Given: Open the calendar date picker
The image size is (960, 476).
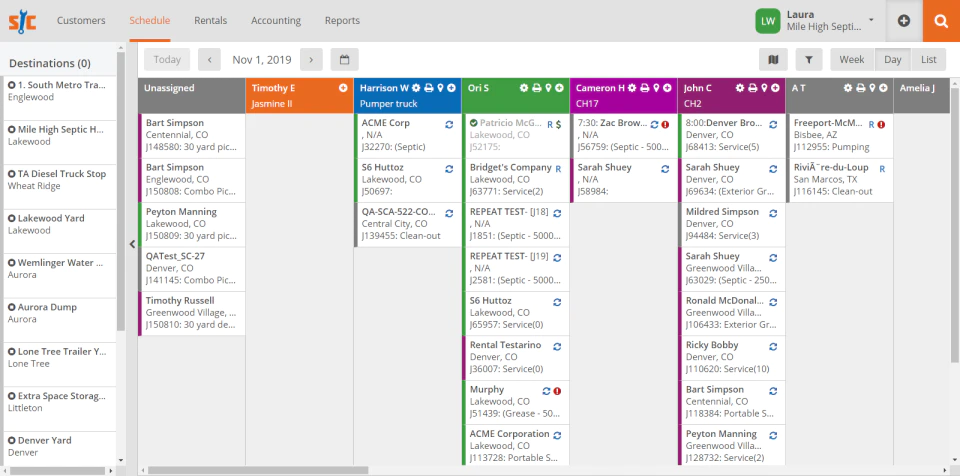Looking at the screenshot, I should point(345,59).
